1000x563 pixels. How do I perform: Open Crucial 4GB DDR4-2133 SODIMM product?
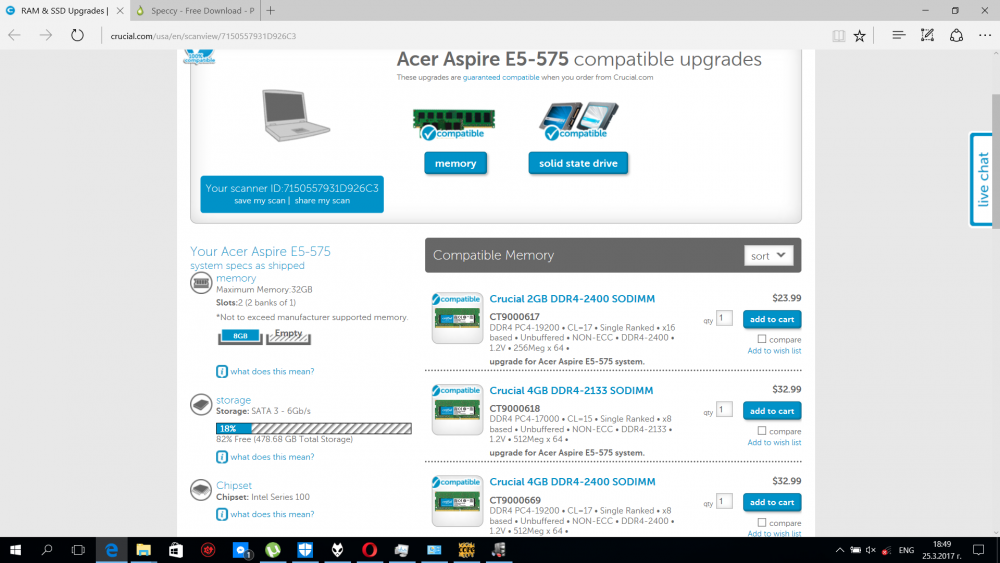[x=571, y=390]
